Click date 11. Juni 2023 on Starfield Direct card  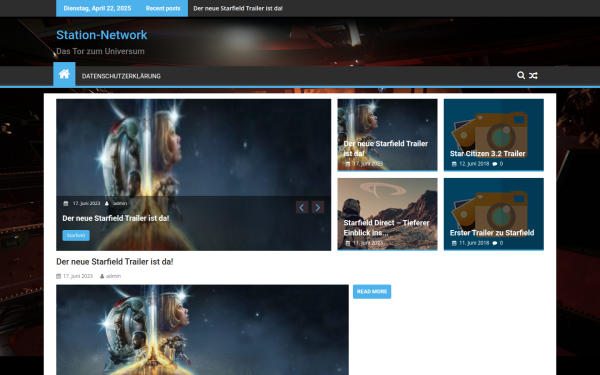coord(368,243)
